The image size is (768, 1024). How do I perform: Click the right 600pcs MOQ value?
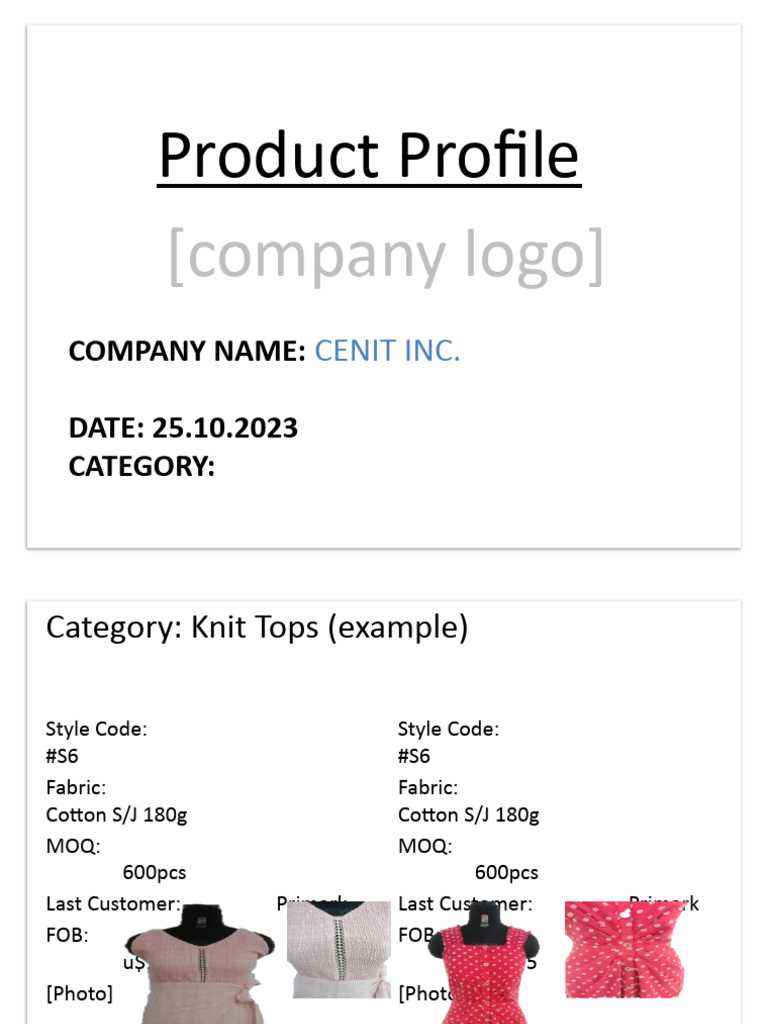506,873
